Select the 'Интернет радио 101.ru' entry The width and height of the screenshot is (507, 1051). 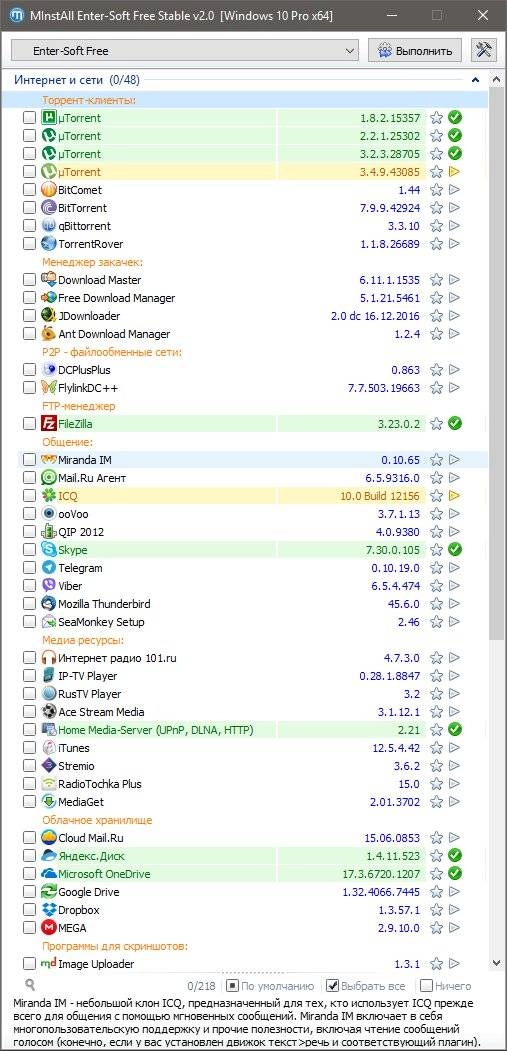point(117,658)
